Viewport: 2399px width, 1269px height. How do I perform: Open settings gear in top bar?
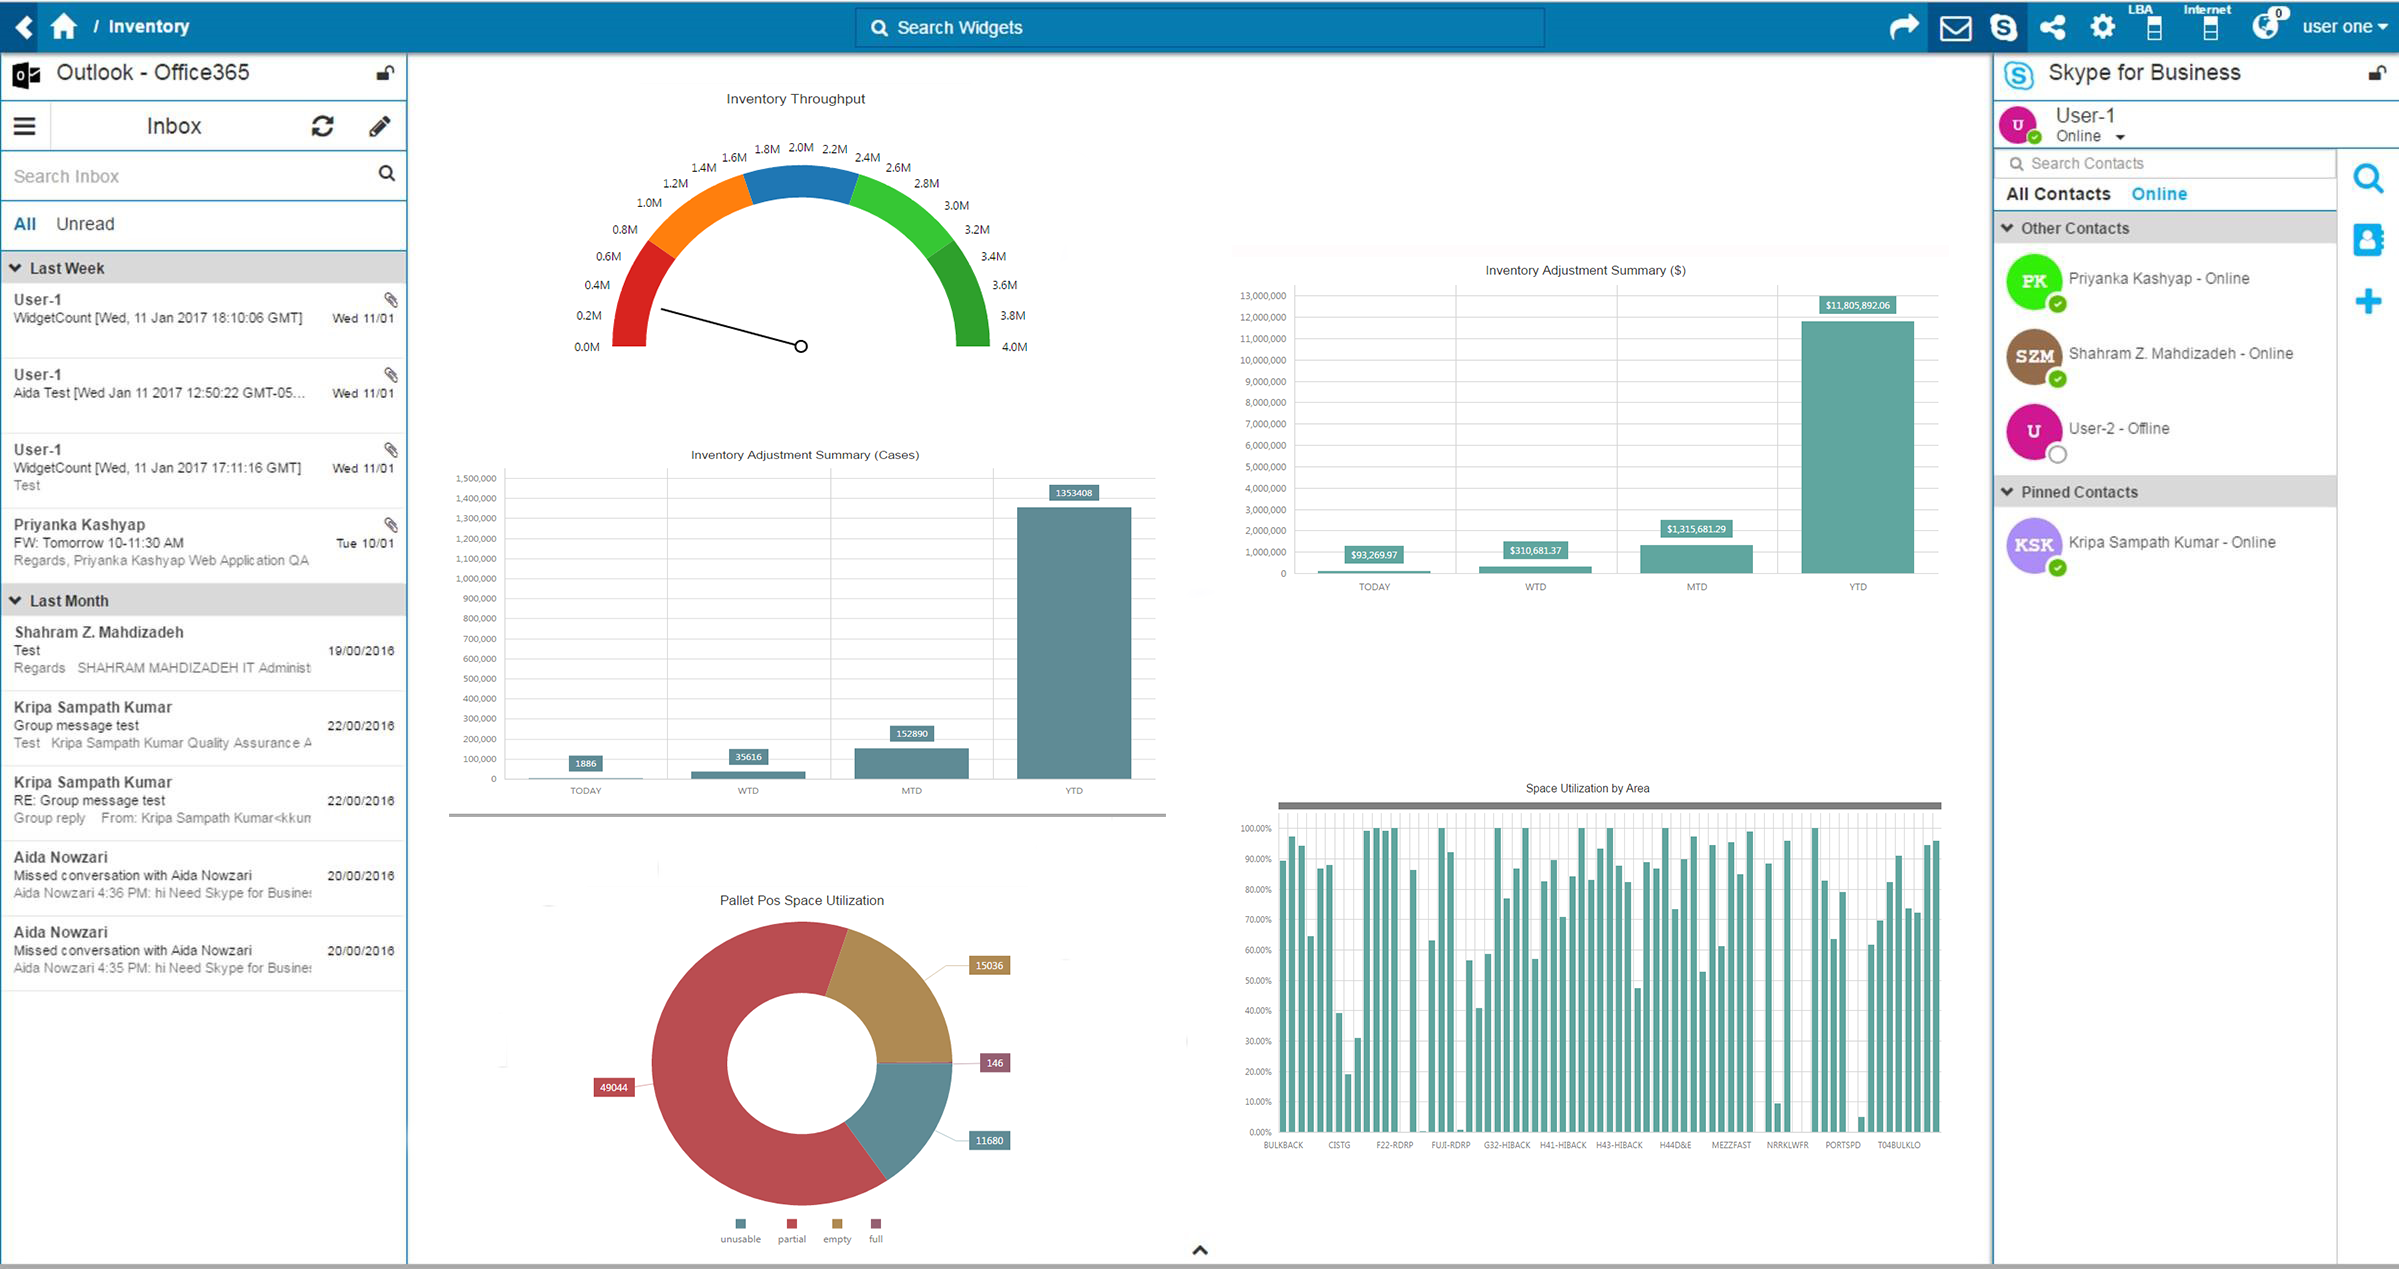tap(2102, 27)
